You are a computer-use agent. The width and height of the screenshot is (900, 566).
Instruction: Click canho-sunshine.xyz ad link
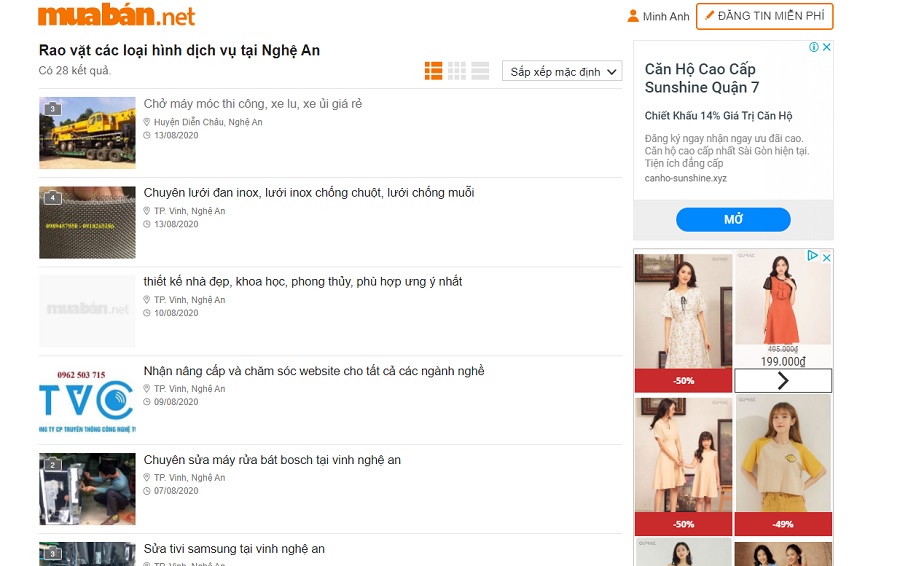685,178
